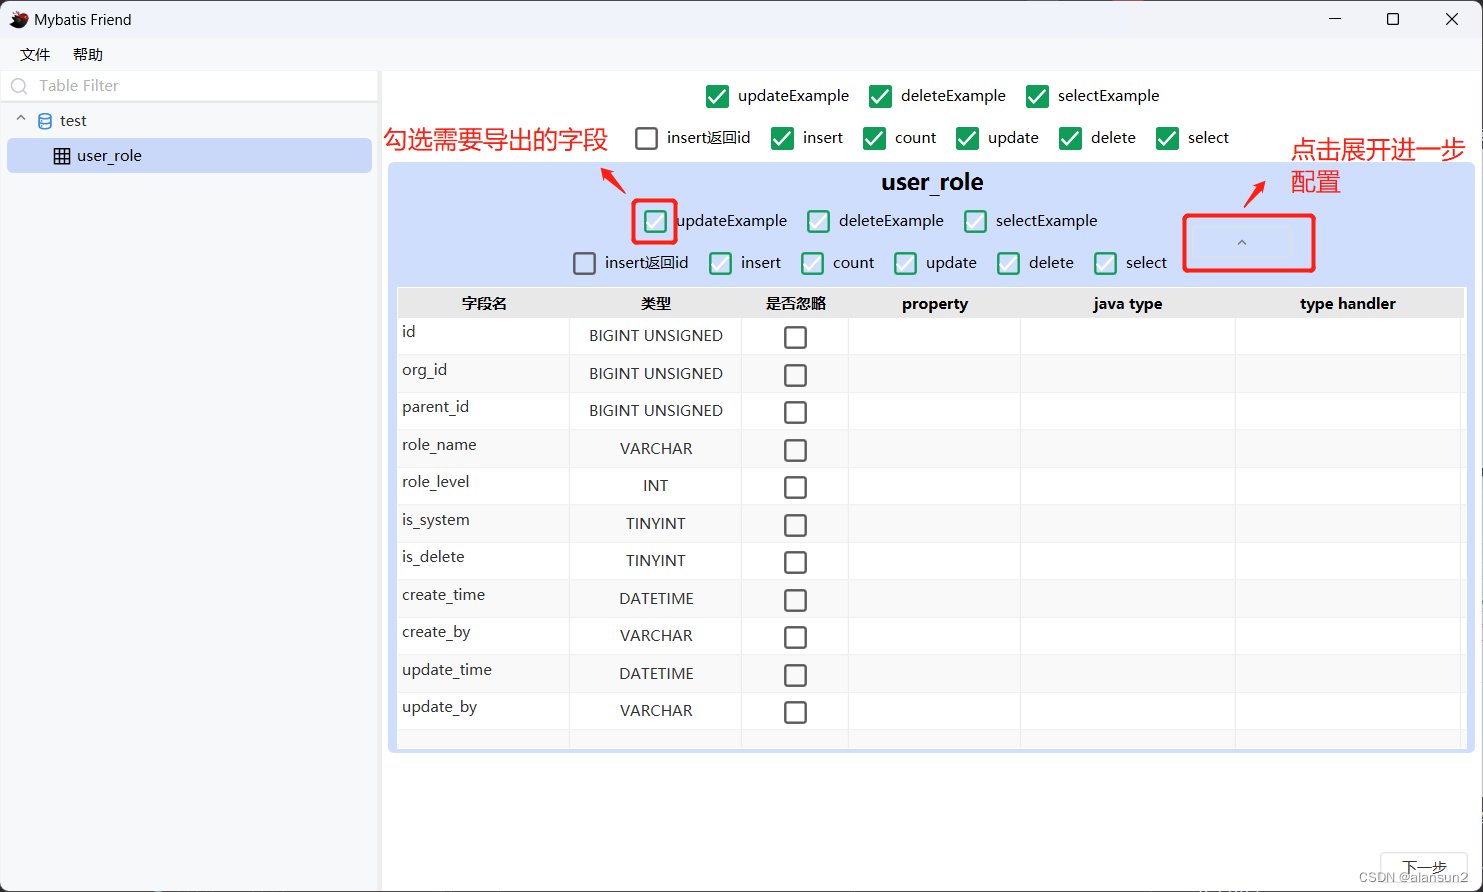Viewport: 1483px width, 892px height.
Task: Toggle user_role panel updateExample checkbox
Action: coord(655,221)
